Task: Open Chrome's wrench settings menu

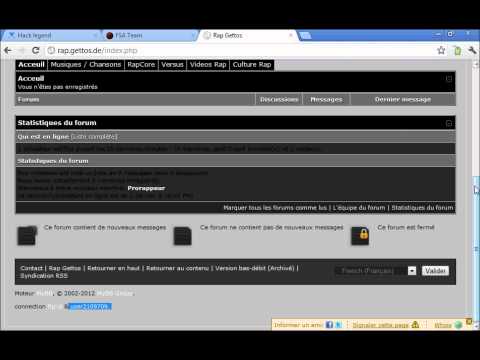Action: pyautogui.click(x=472, y=50)
